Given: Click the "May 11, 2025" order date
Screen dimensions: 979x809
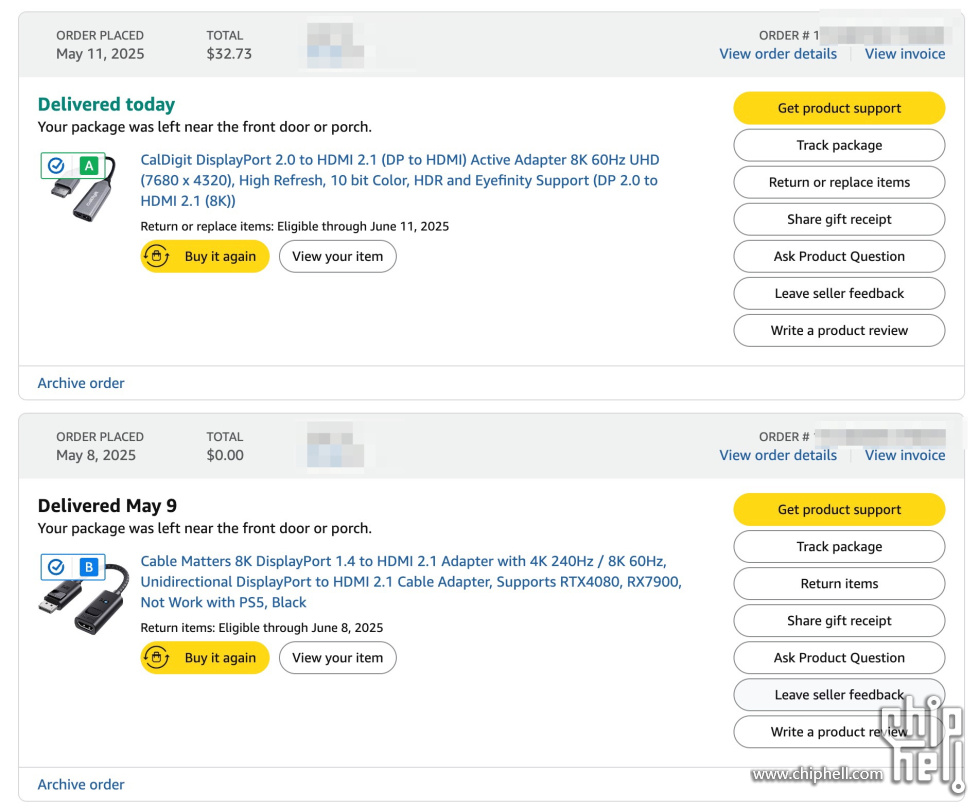Looking at the screenshot, I should pos(100,54).
